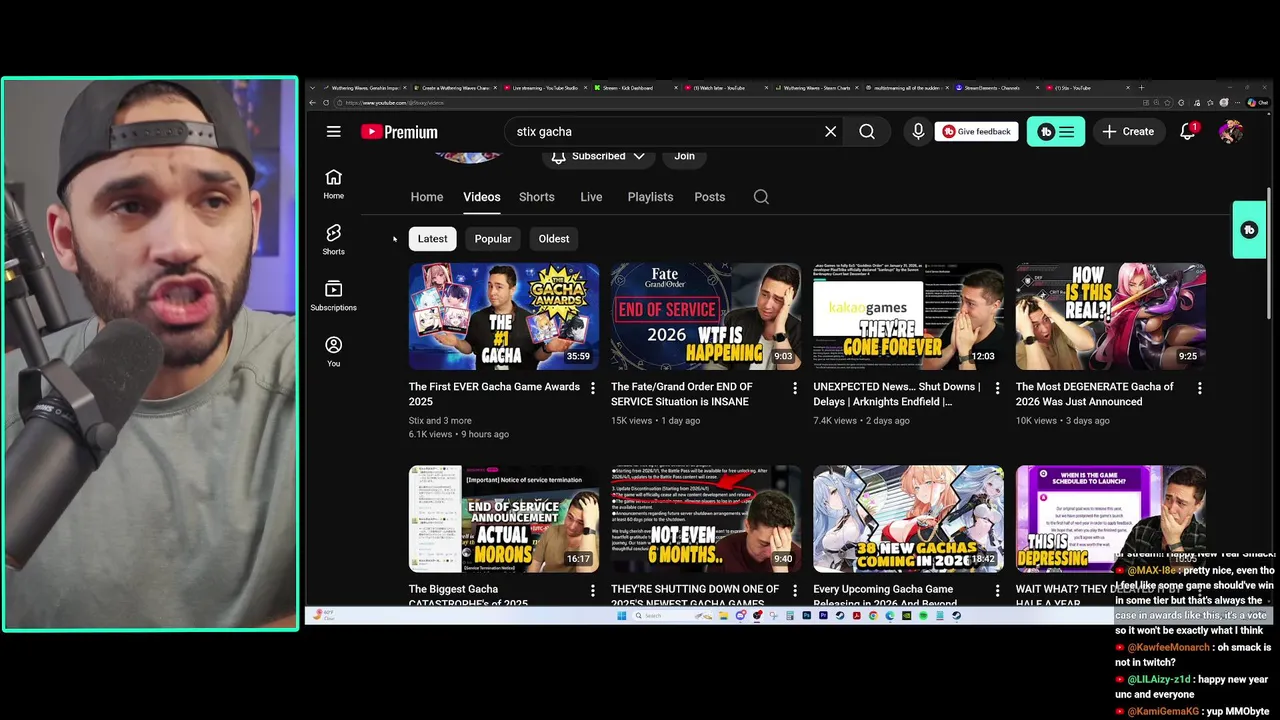Play the Not Even 6 Months 9:40 thumbnail
Image resolution: width=1280 pixels, height=720 pixels.
(706, 519)
